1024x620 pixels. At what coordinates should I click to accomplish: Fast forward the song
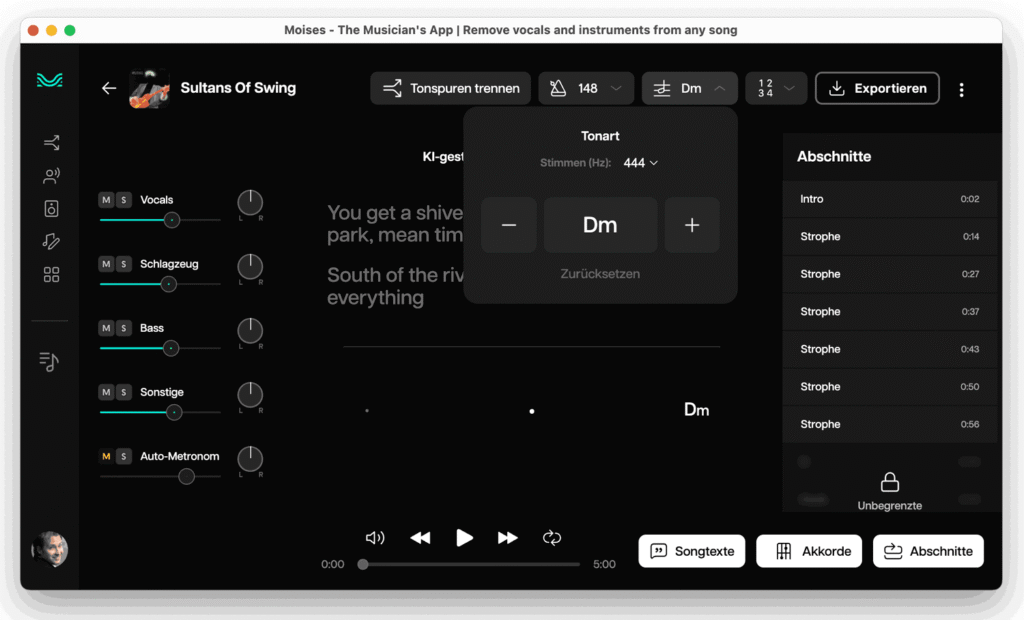coord(507,538)
